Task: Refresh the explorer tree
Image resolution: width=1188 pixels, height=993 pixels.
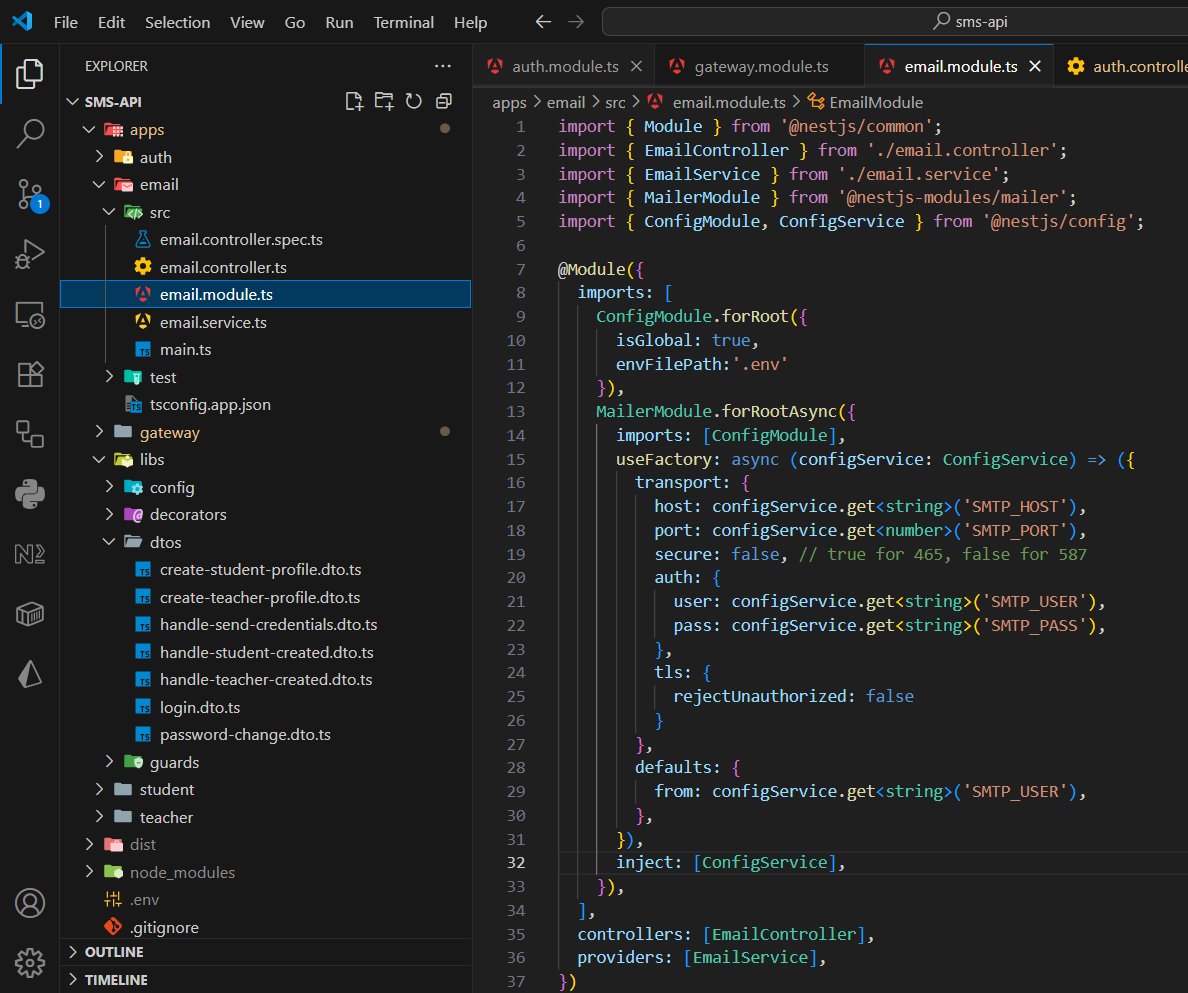Action: 414,101
